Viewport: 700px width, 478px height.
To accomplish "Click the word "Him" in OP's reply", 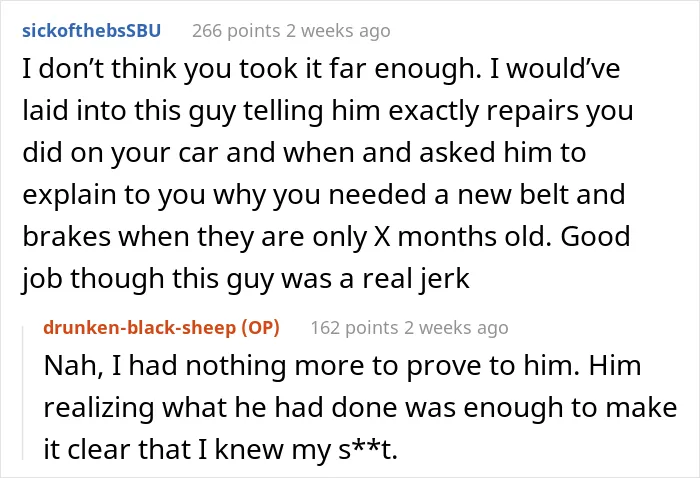I will 615,366.
